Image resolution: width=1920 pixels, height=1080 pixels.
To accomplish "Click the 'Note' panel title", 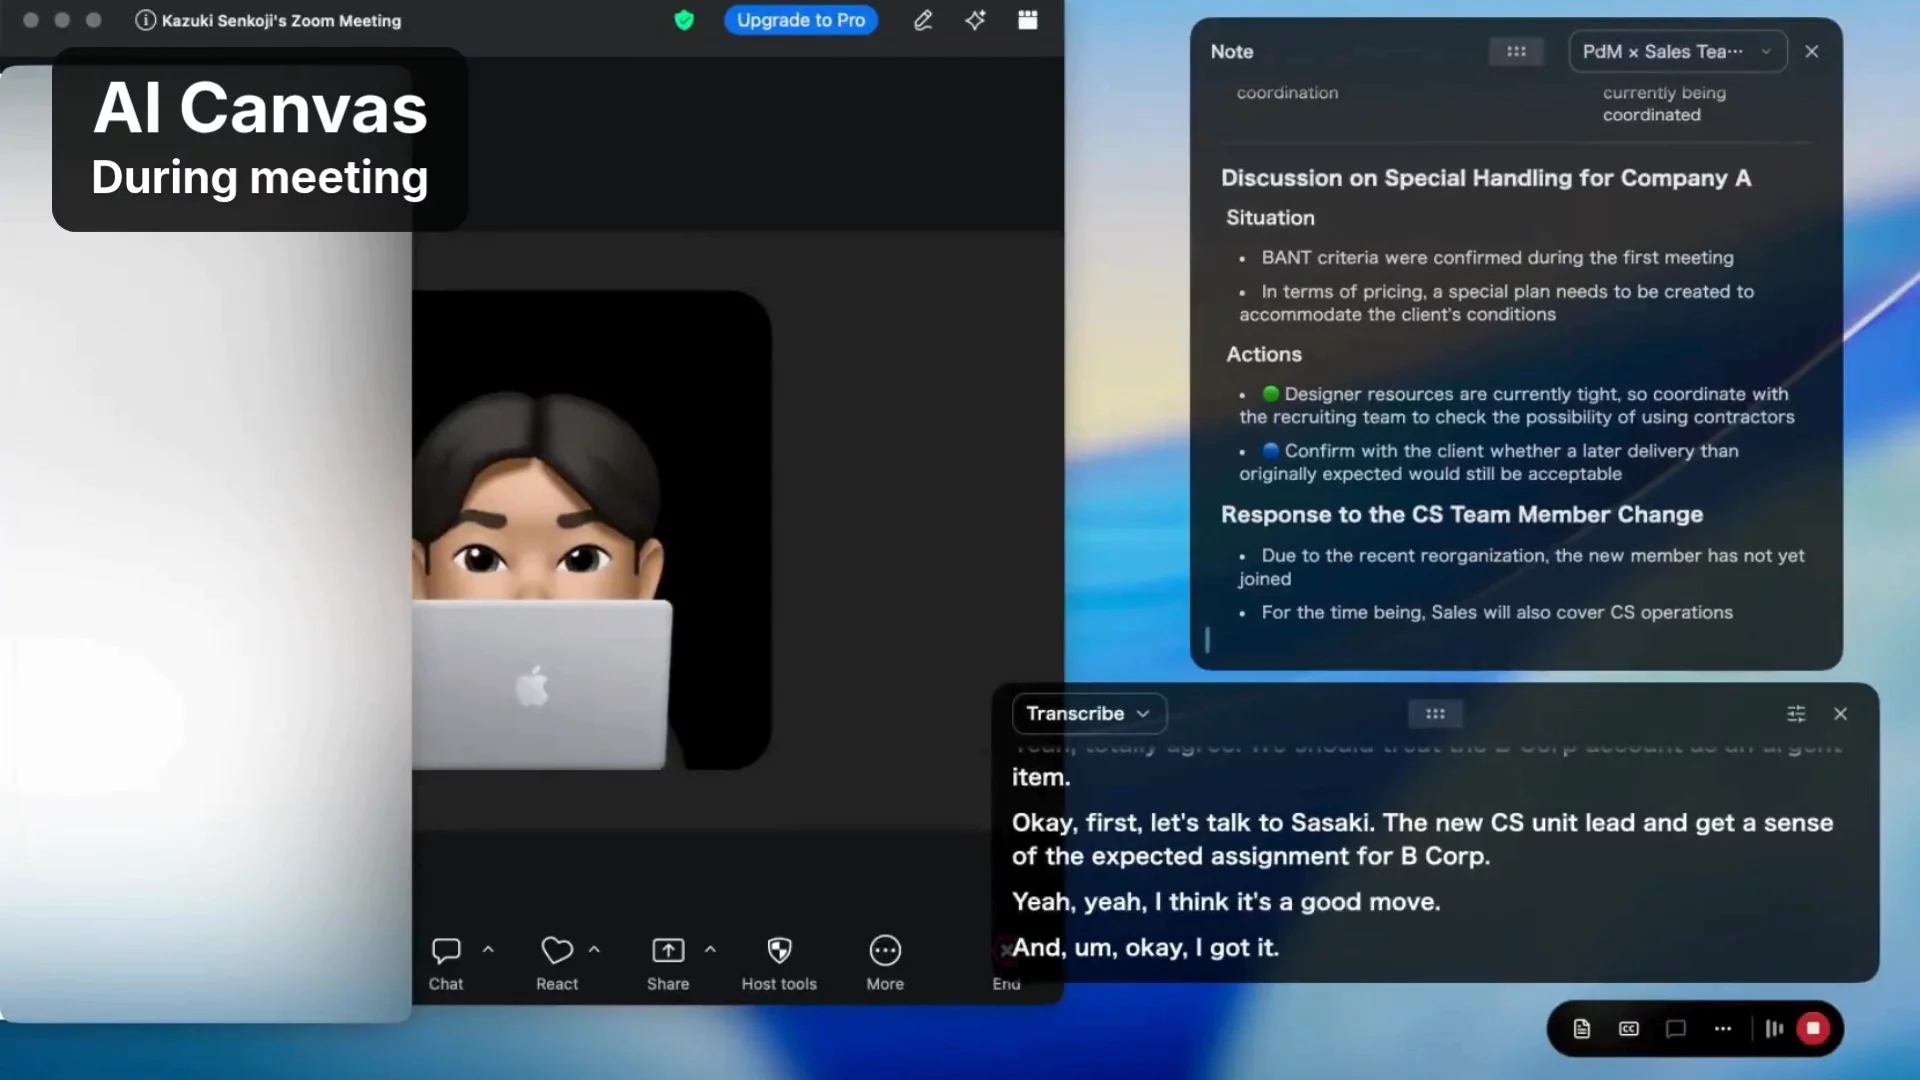I will [1231, 51].
